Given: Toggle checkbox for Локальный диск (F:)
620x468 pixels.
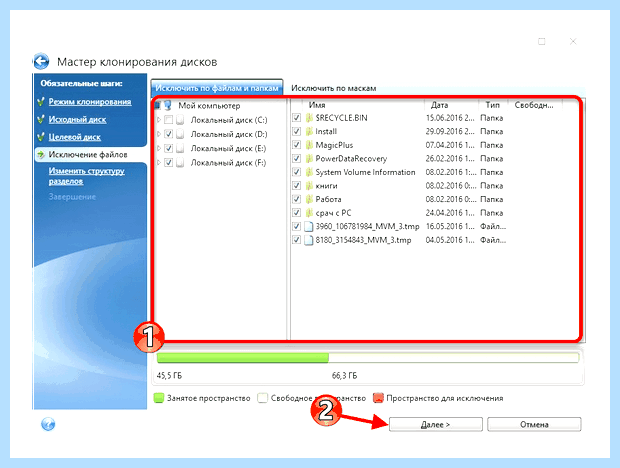Looking at the screenshot, I should point(168,162).
